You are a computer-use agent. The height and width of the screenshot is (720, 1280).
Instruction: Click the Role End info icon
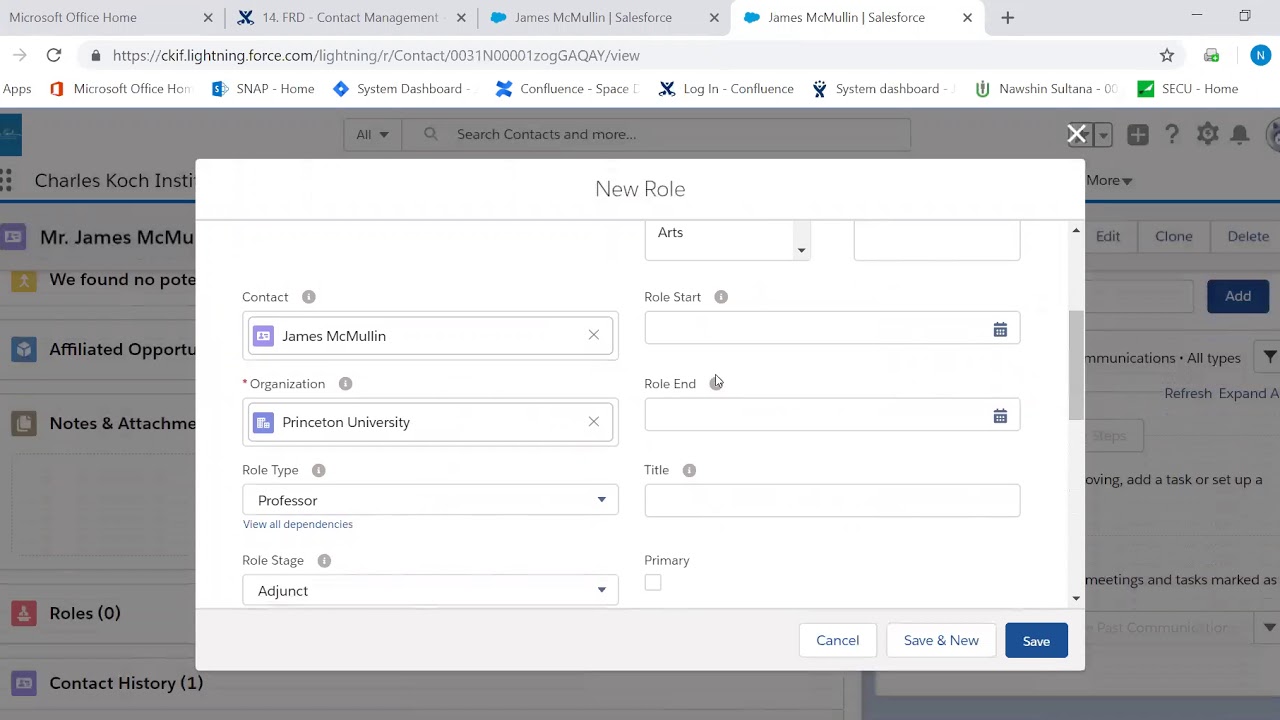click(716, 383)
